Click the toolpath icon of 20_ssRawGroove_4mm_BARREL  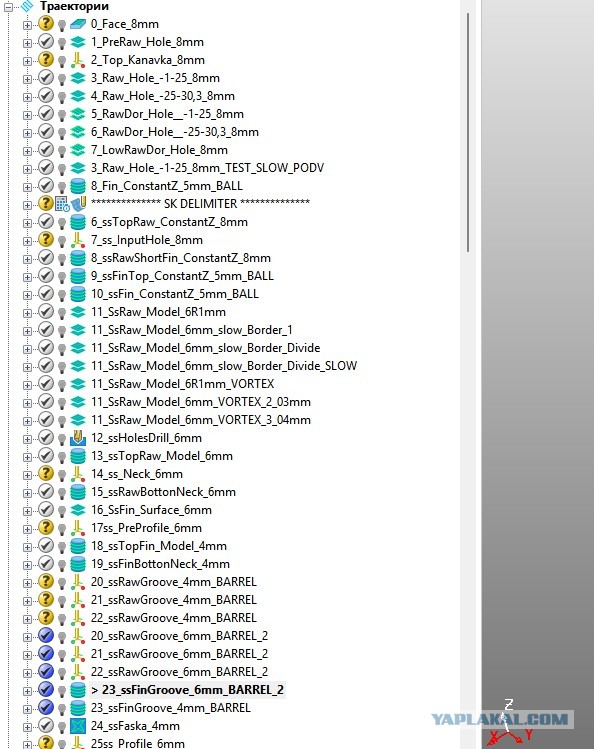pyautogui.click(x=77, y=582)
